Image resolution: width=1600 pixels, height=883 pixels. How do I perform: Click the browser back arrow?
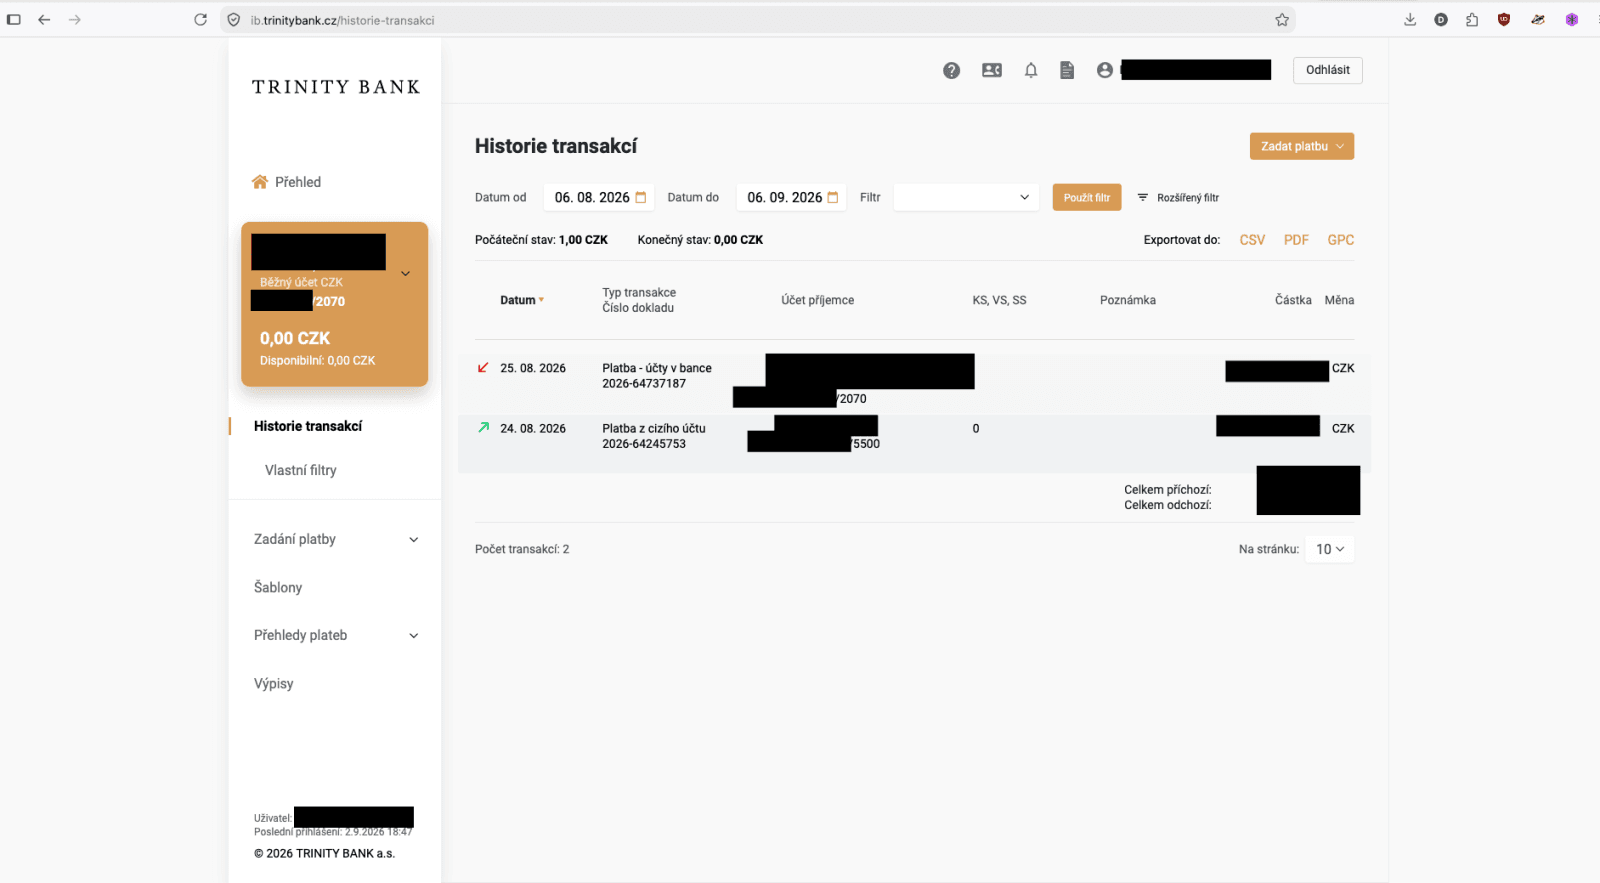click(44, 20)
